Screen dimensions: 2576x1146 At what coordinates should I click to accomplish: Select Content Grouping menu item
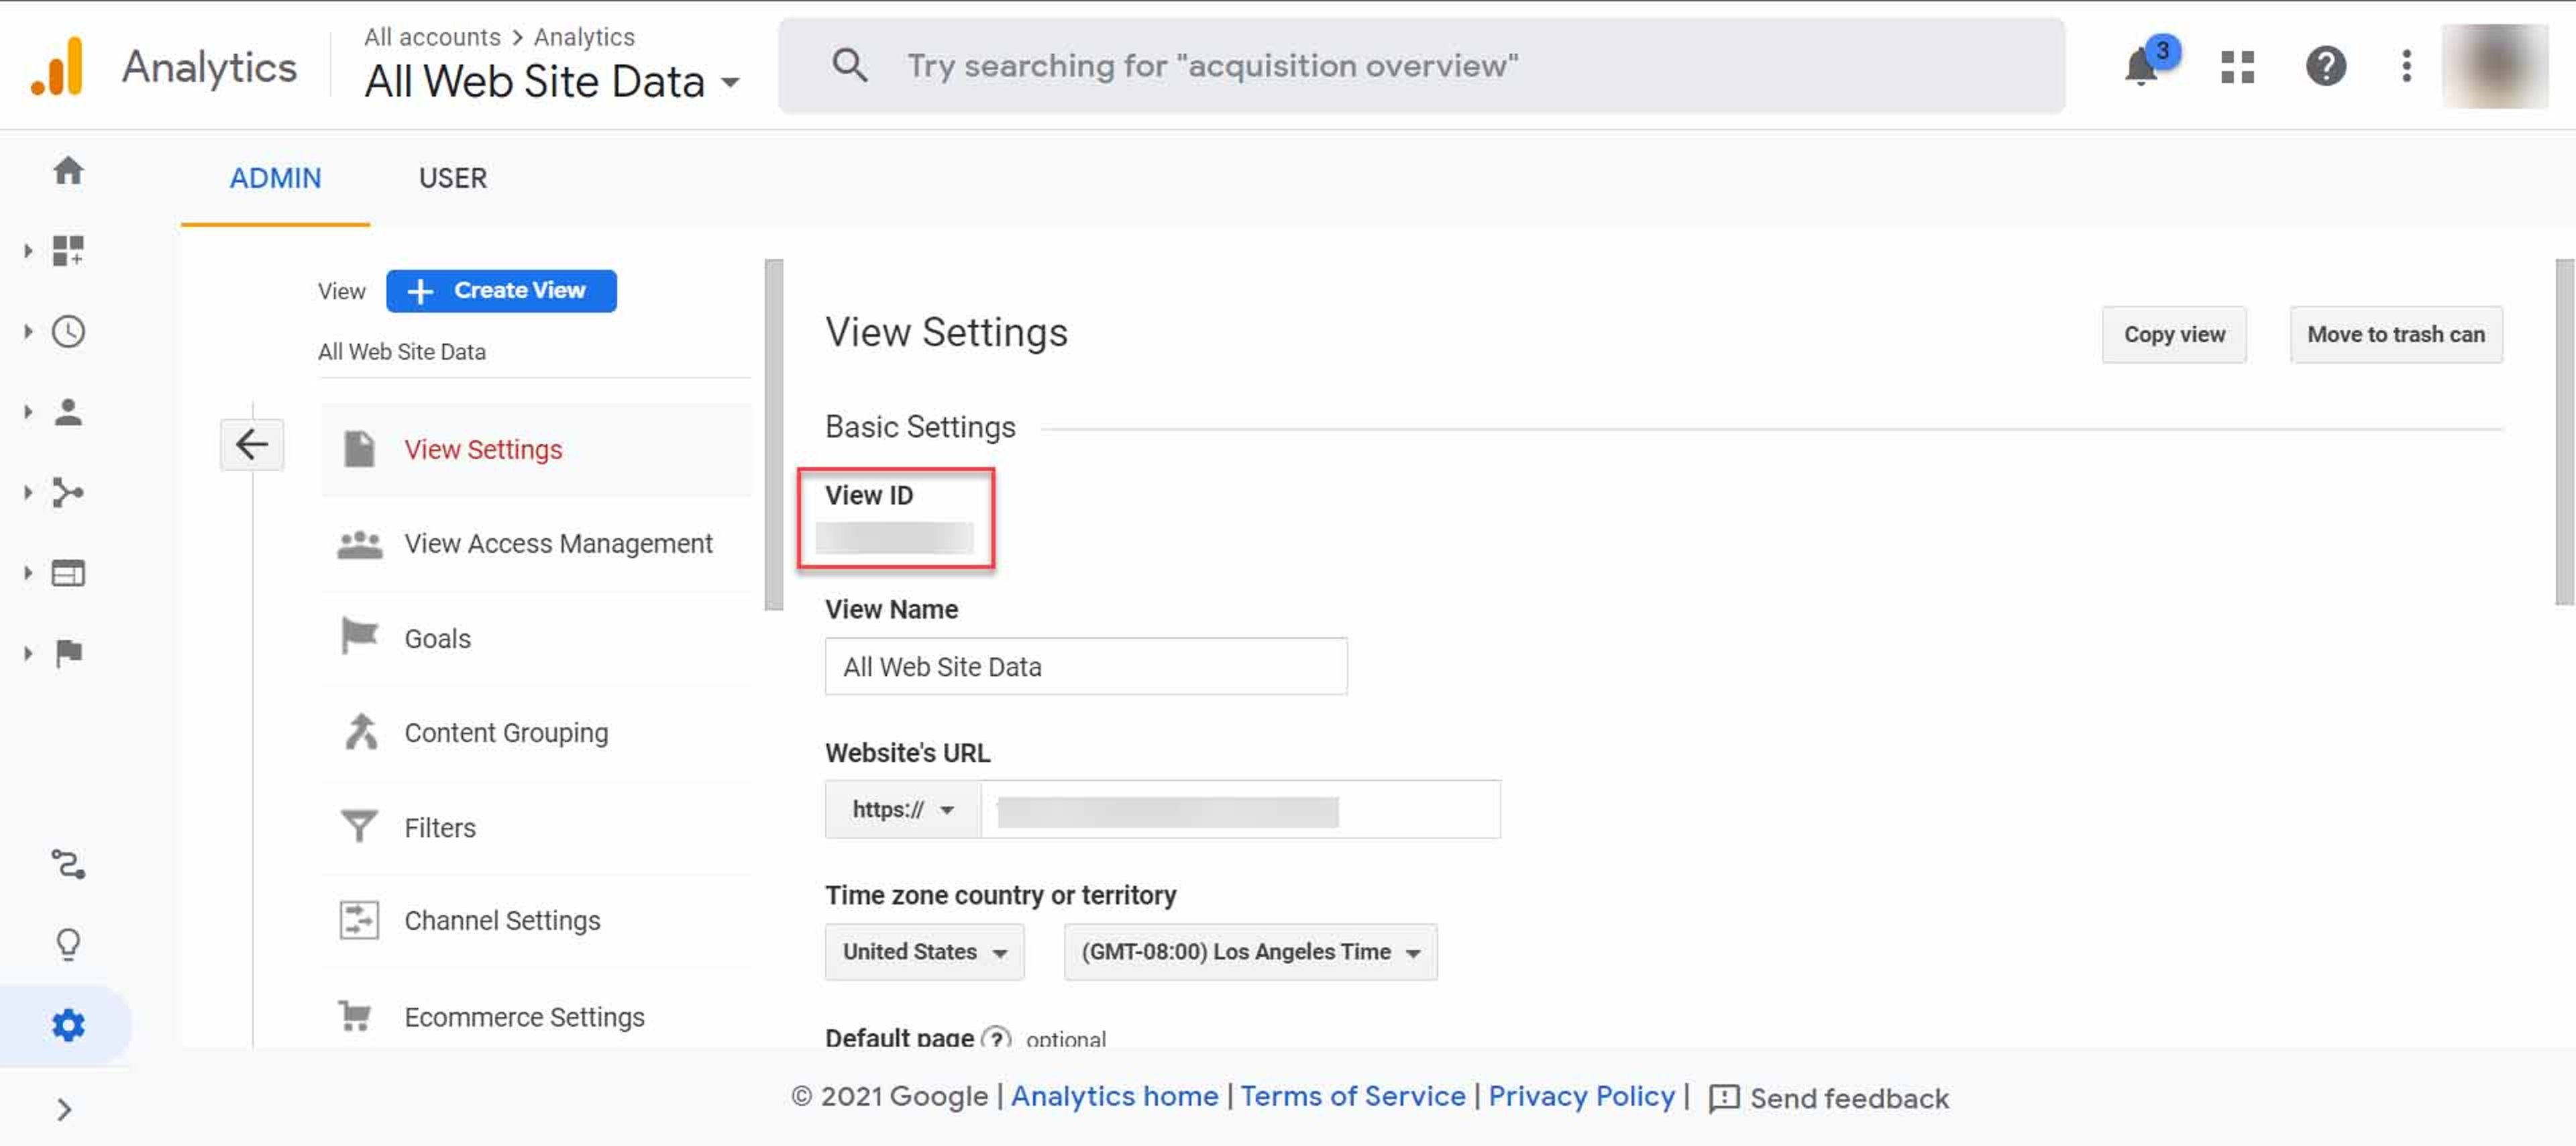pos(536,733)
